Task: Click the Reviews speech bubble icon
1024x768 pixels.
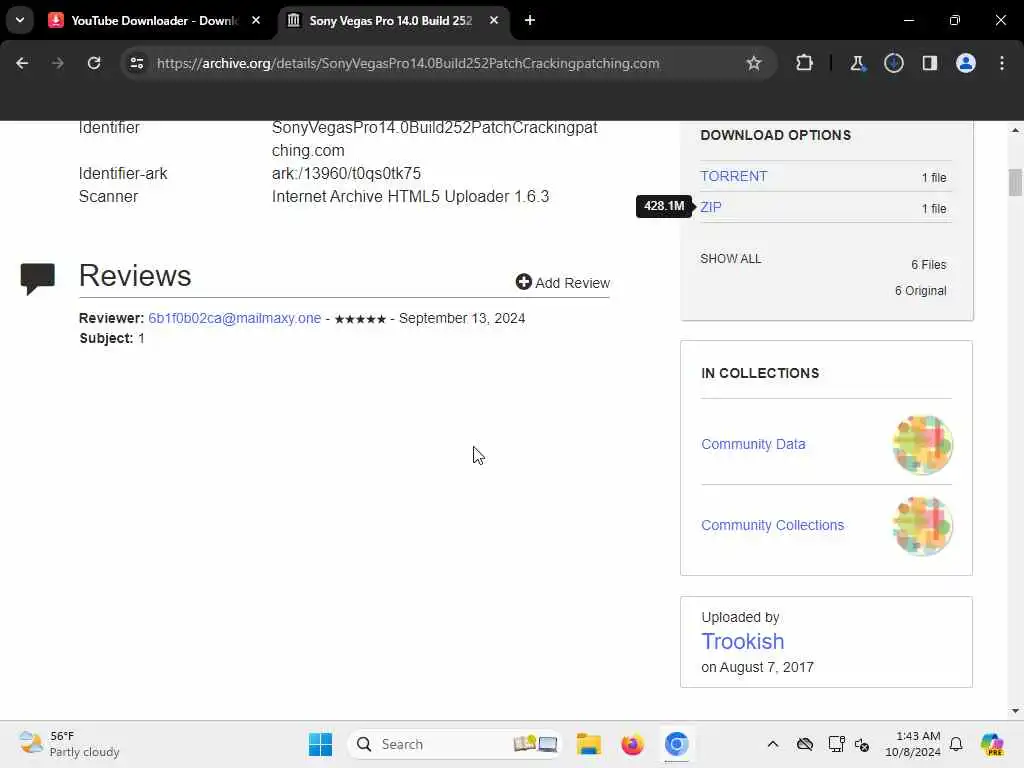Action: pyautogui.click(x=38, y=279)
